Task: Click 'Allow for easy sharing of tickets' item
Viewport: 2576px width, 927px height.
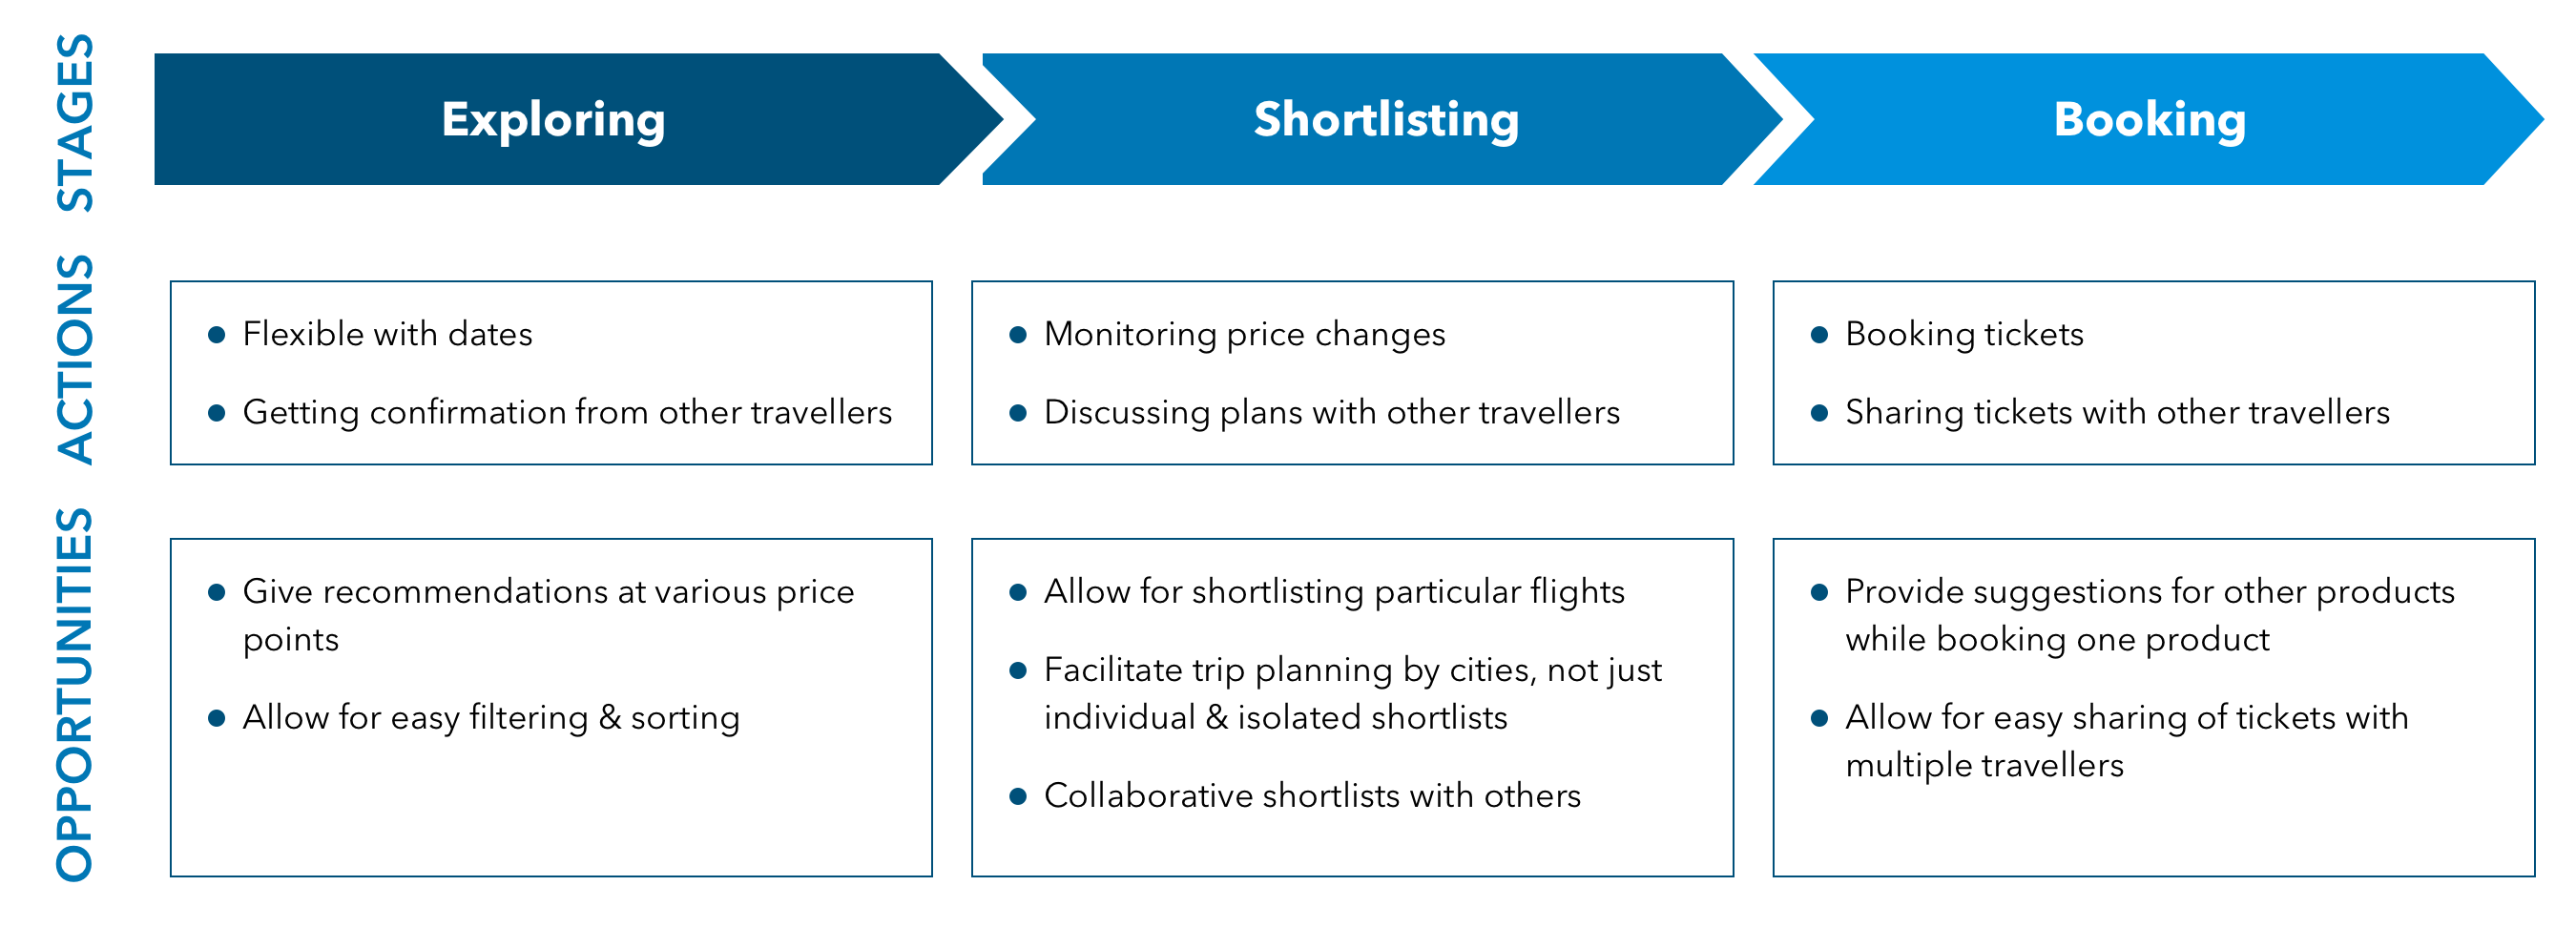Action: [2126, 740]
